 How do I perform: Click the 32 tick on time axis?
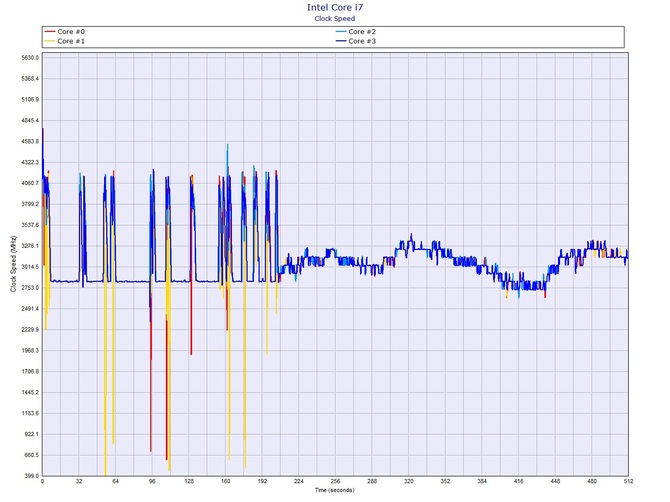pyautogui.click(x=79, y=481)
